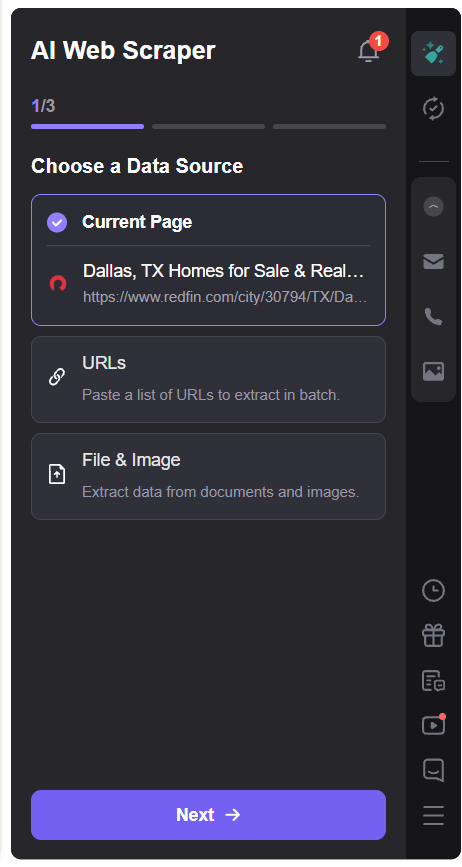Open the document notes icon in sidebar
This screenshot has width=462, height=867.
point(433,680)
